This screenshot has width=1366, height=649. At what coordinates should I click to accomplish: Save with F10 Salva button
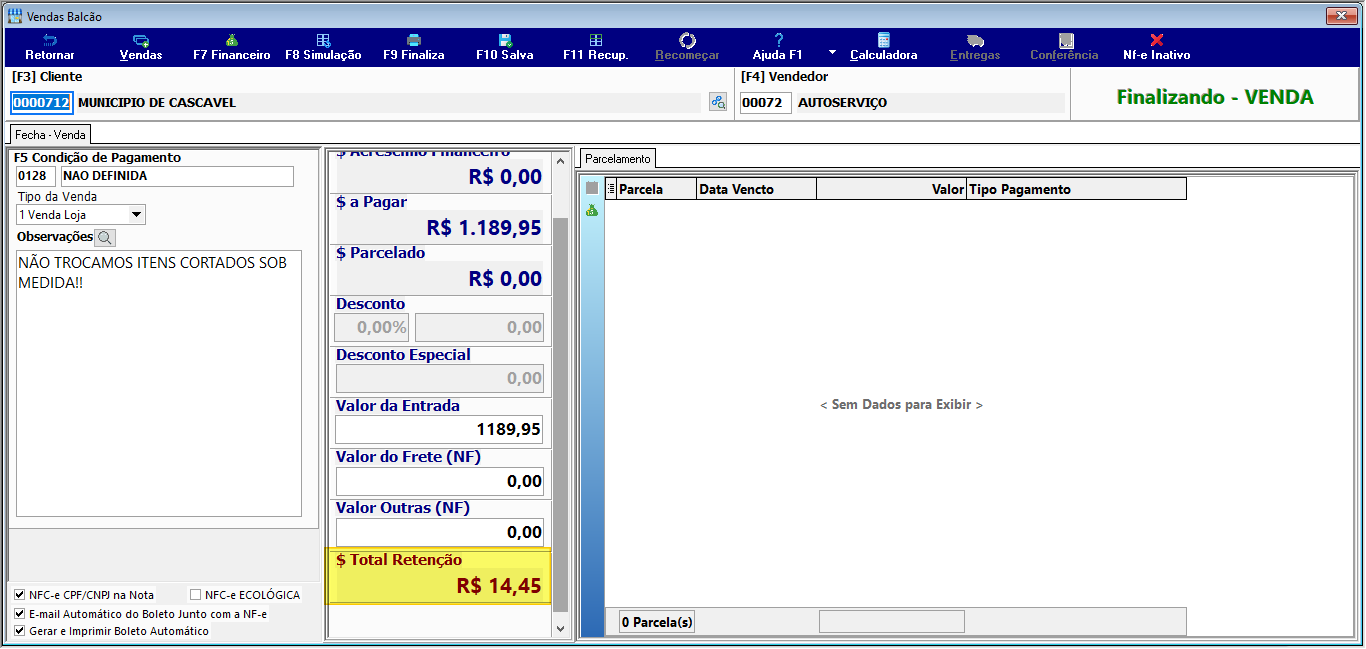pyautogui.click(x=505, y=47)
